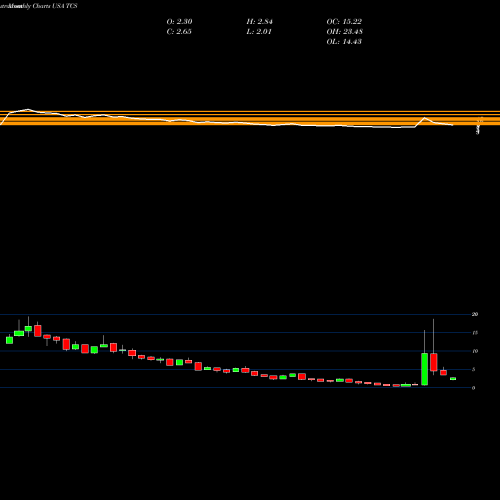This screenshot has height=500, width=500.
Task: Click the 0 price axis label
Action: (473, 388)
